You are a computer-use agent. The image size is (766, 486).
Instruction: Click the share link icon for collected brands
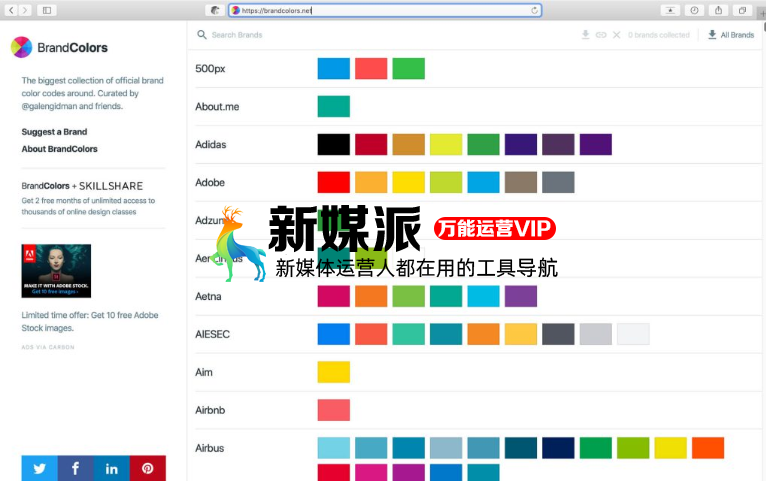click(601, 35)
